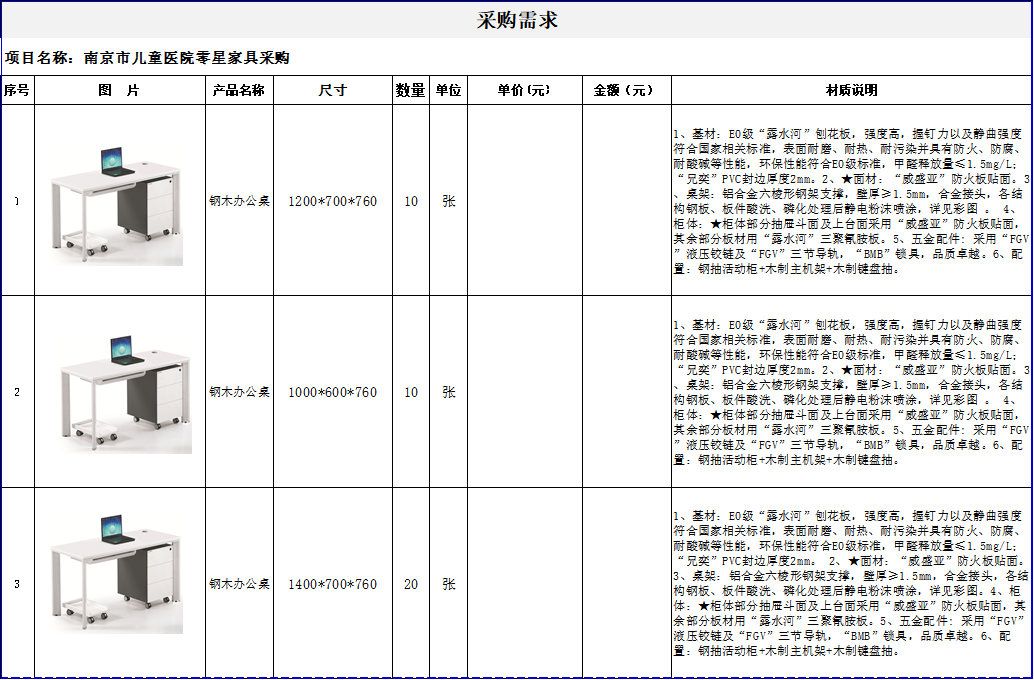Click the 1400*700*760 size cell

pyautogui.click(x=331, y=585)
